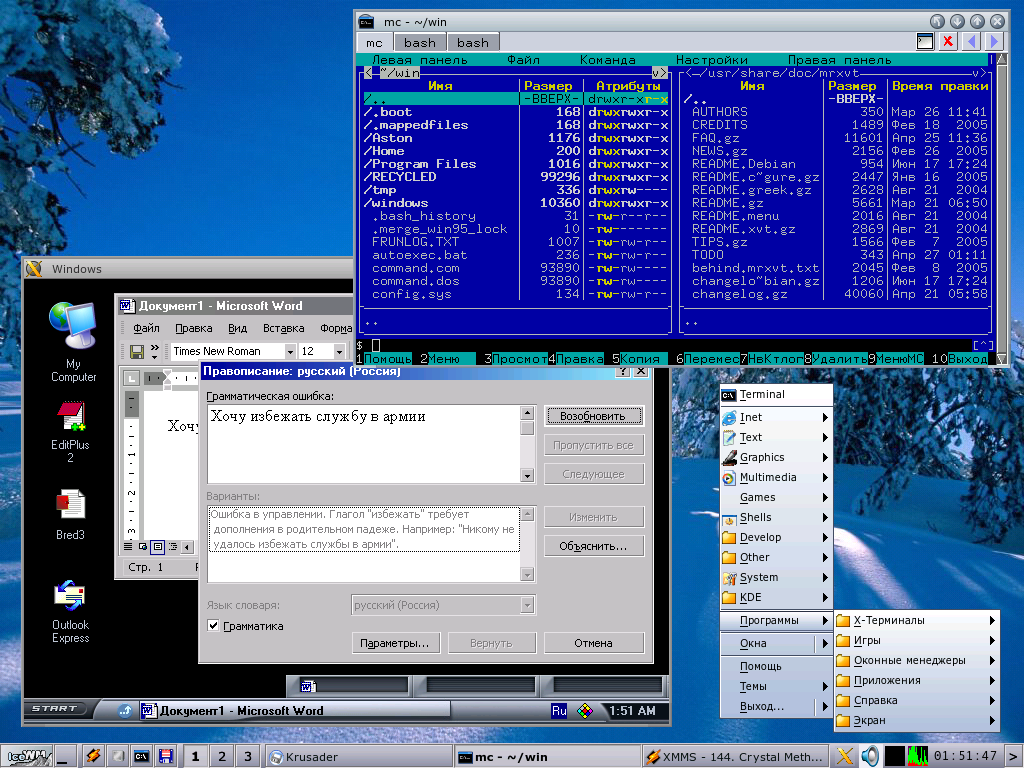Open the Bred3 desktop icon

71,514
